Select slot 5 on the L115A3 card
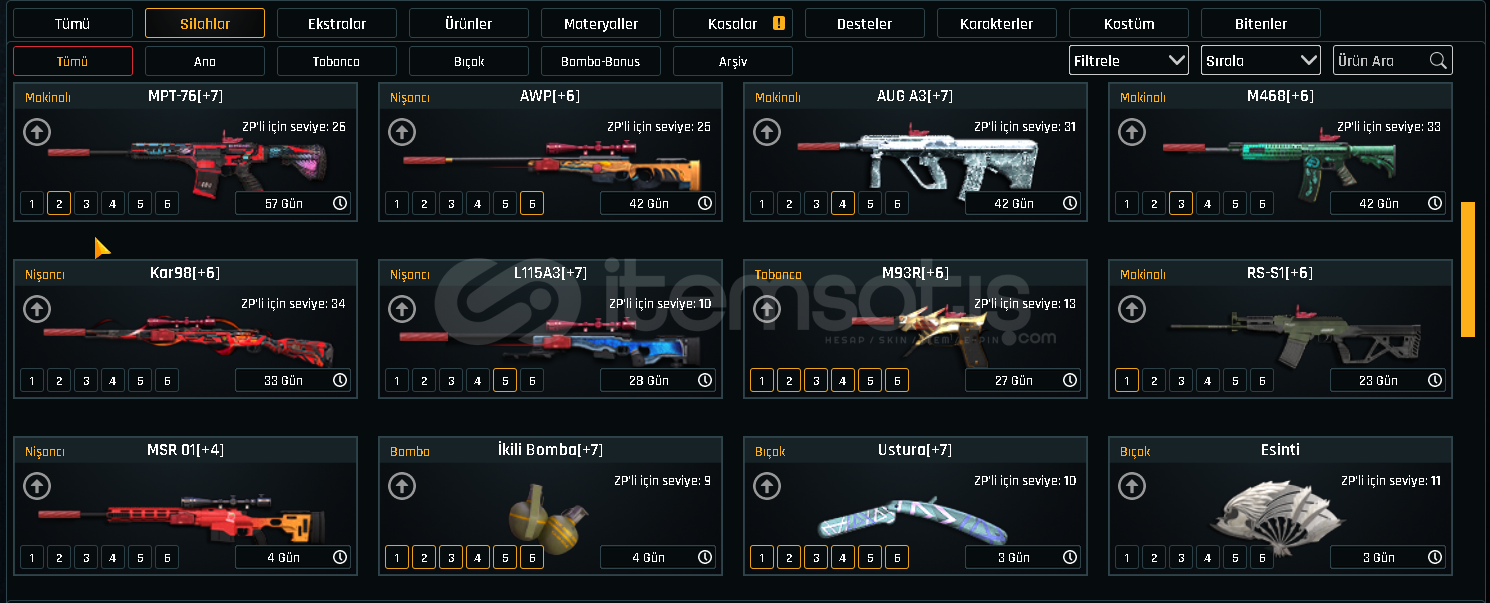The width and height of the screenshot is (1490, 603). [505, 381]
